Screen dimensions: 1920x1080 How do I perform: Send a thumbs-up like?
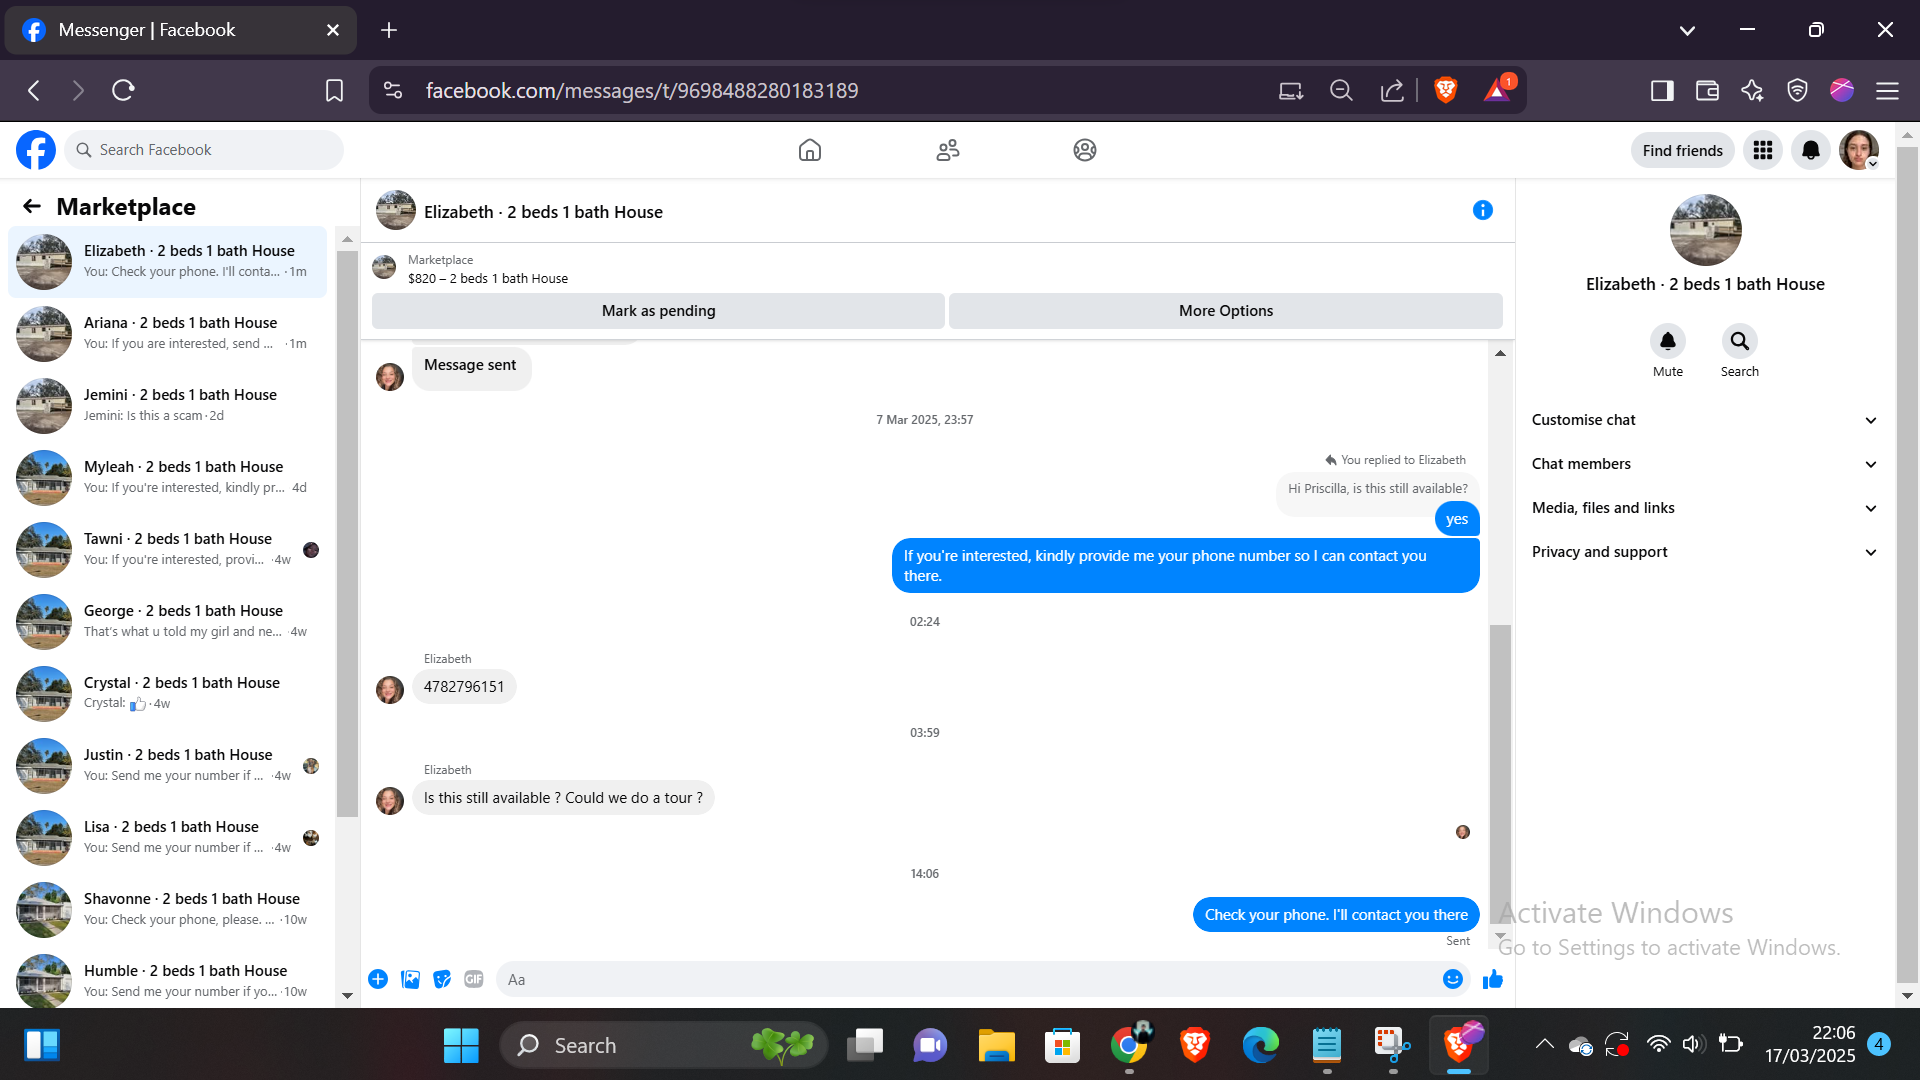1493,979
